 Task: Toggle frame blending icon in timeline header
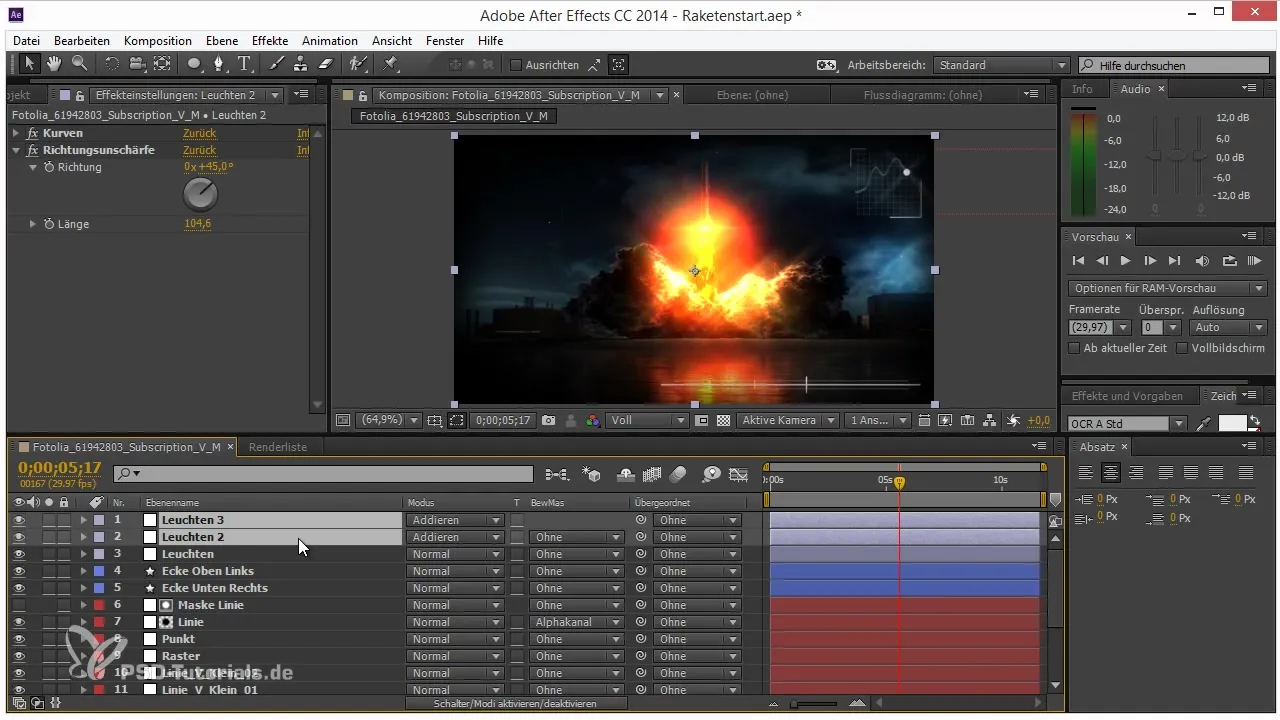coord(653,474)
